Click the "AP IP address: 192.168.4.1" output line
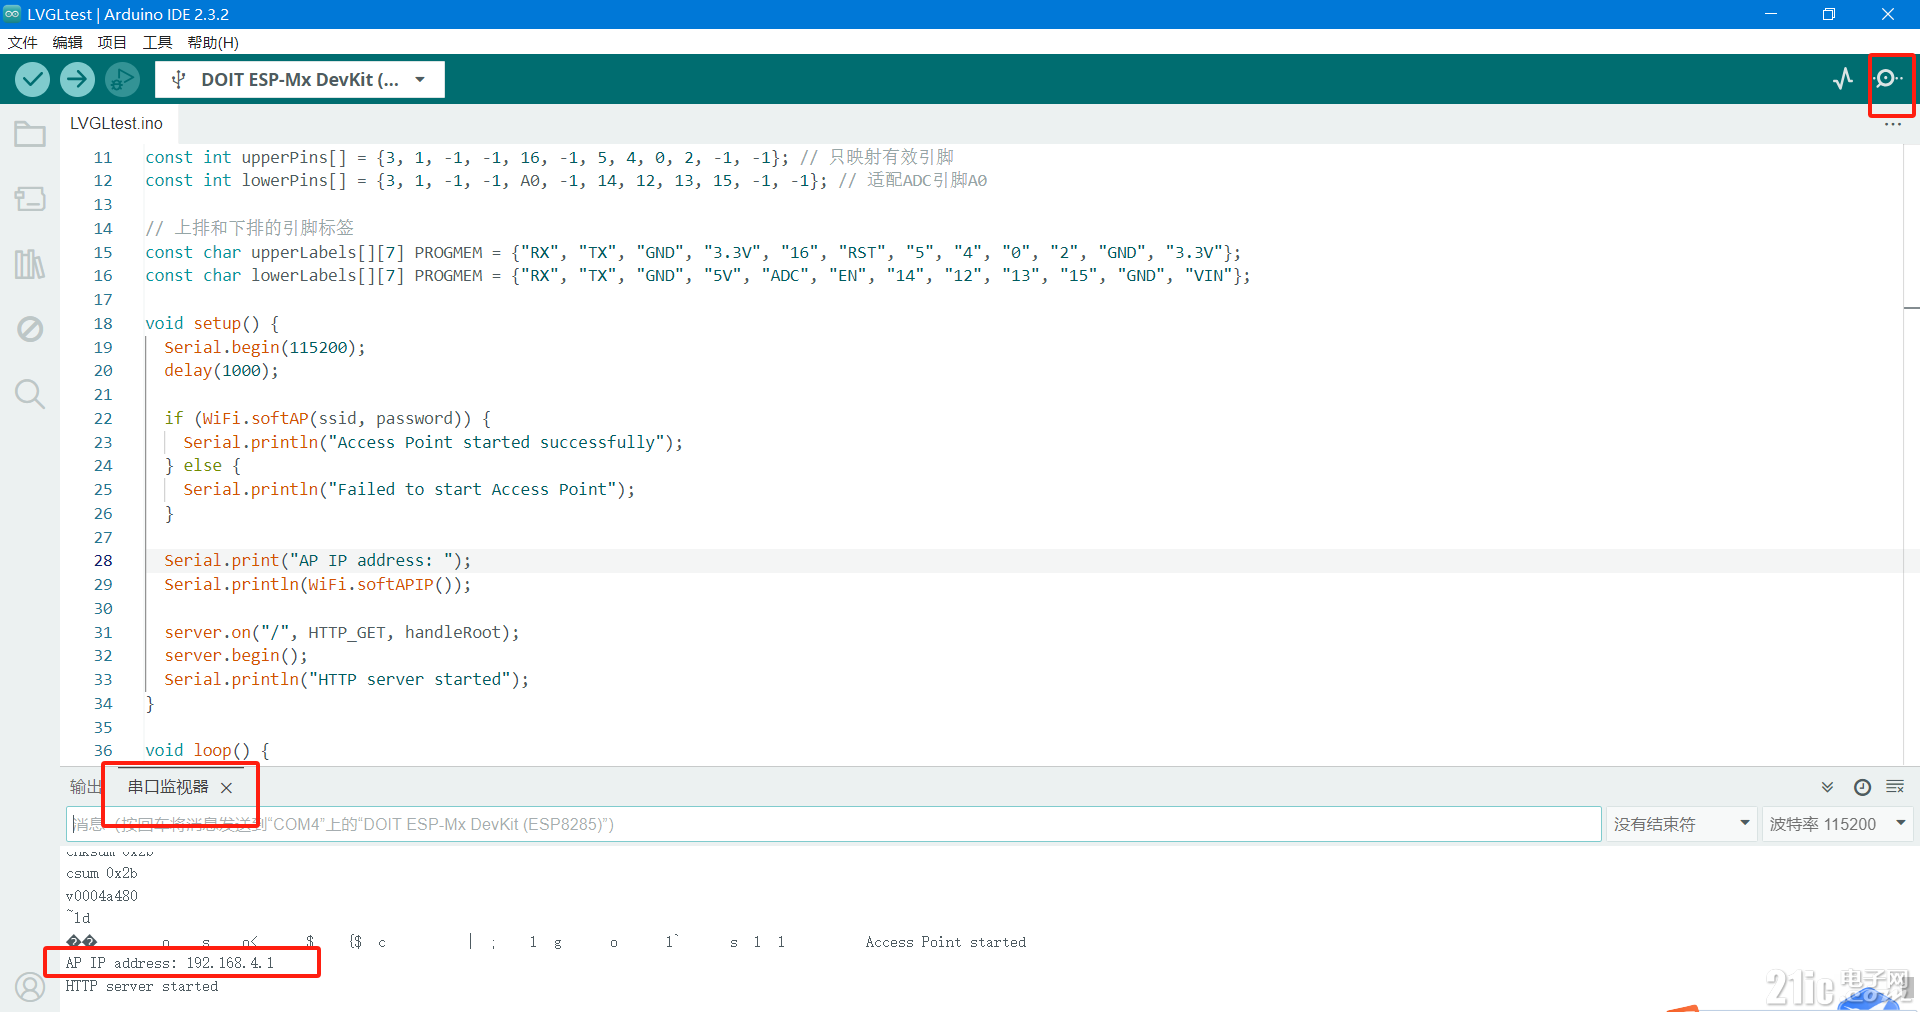This screenshot has height=1012, width=1920. 170,963
